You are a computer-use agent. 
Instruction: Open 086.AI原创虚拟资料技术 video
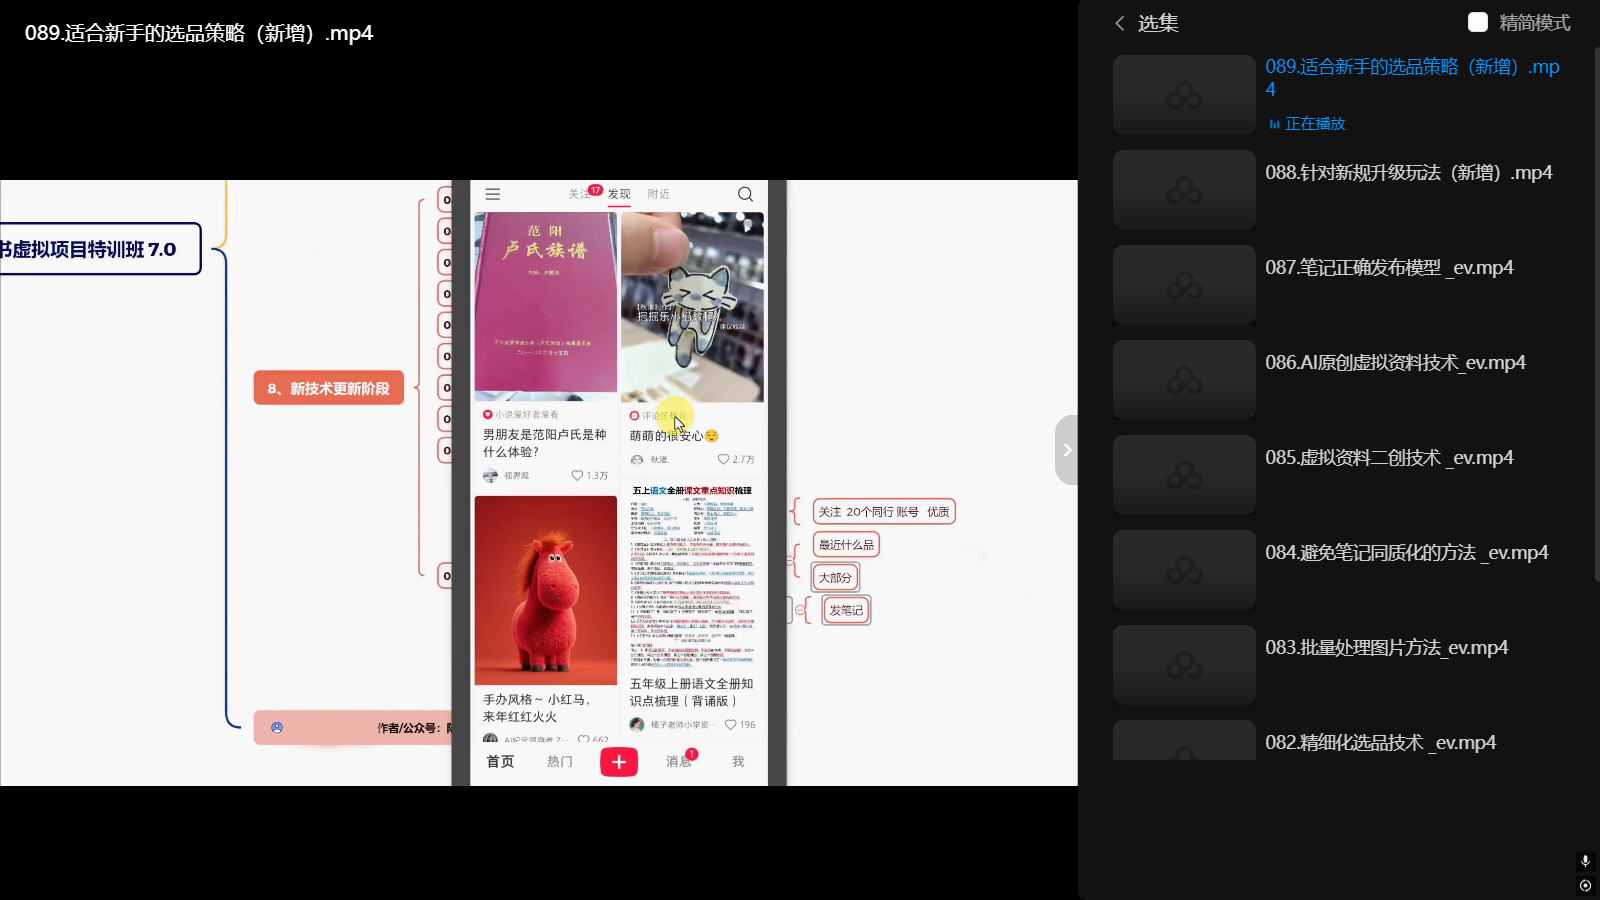(x=1395, y=363)
